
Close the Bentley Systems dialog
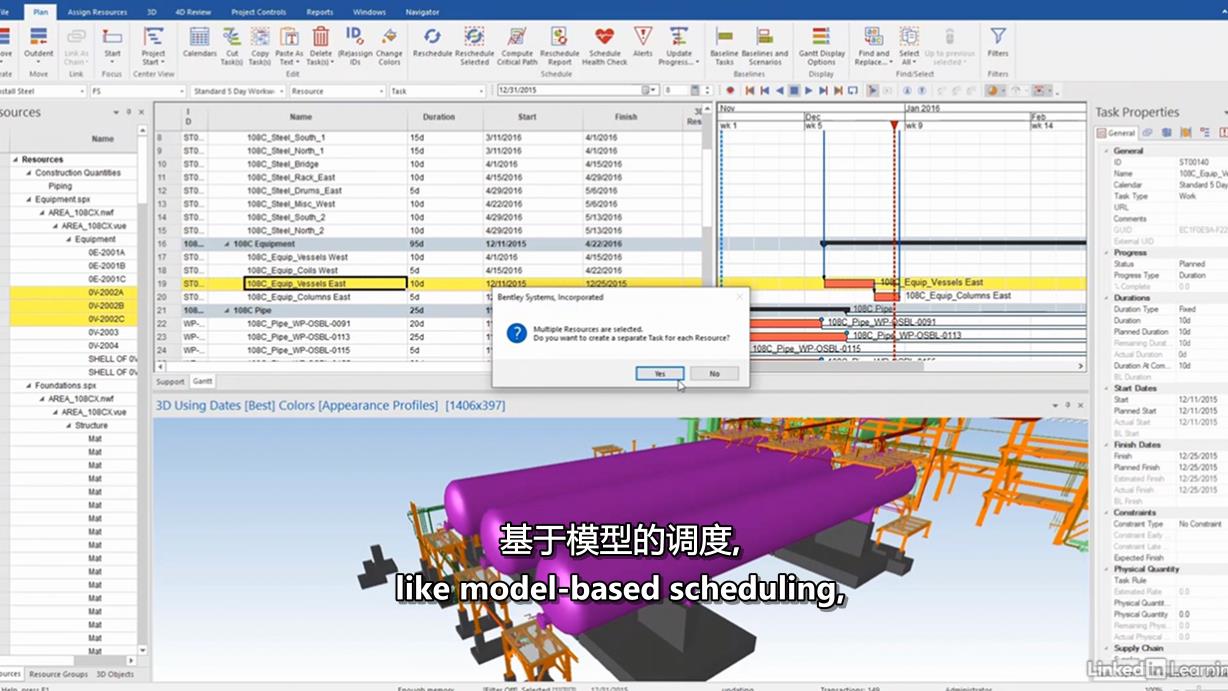[x=740, y=297]
